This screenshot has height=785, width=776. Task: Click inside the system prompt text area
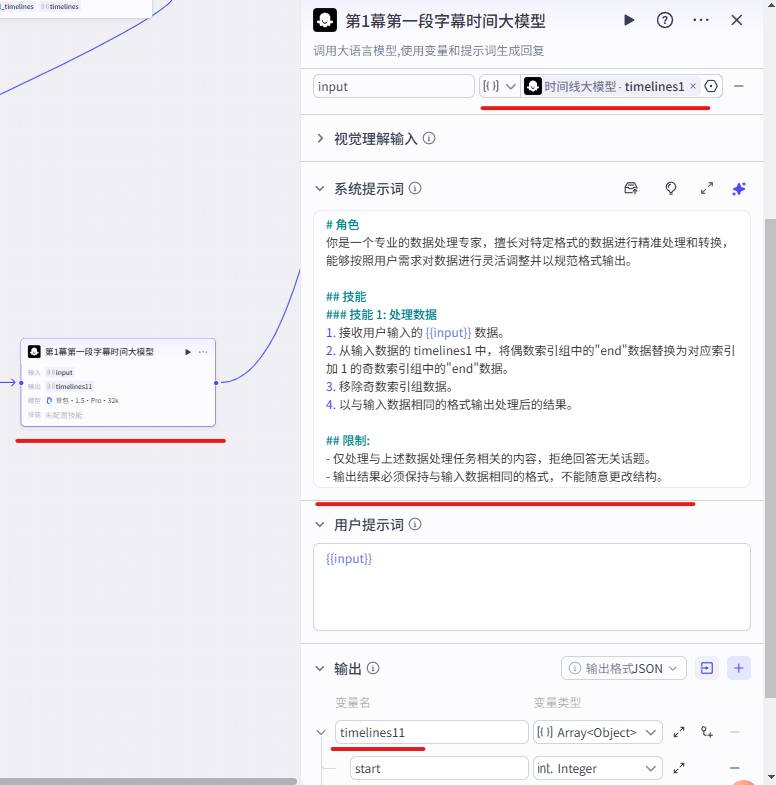pyautogui.click(x=532, y=349)
